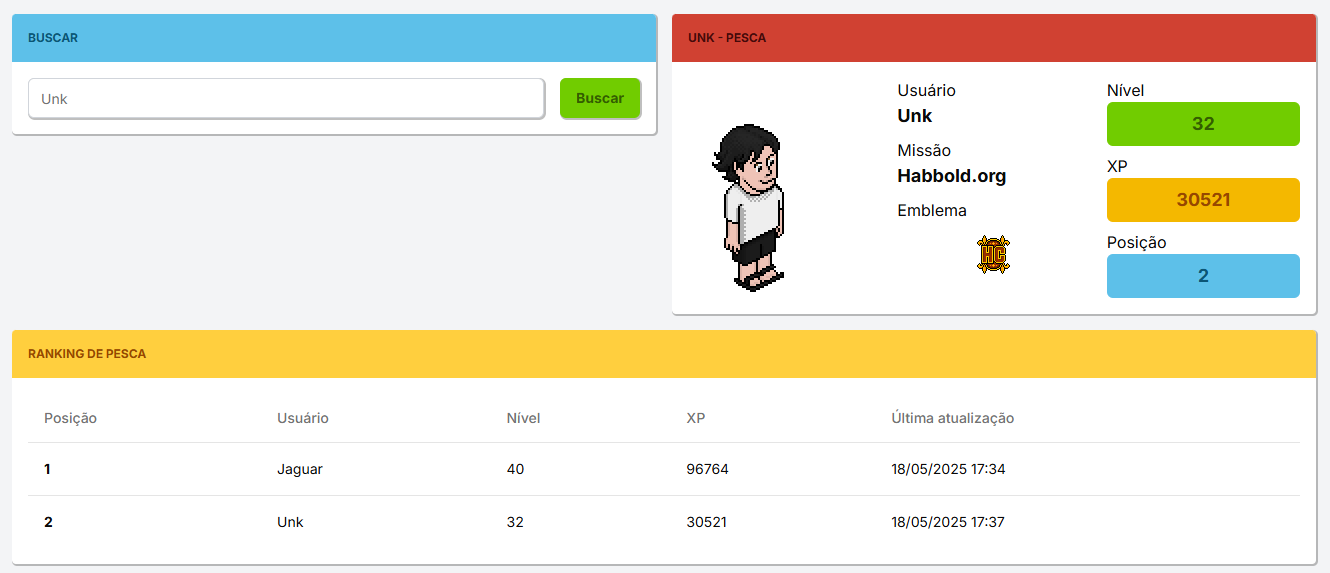The width and height of the screenshot is (1330, 573).
Task: Click the orange XP 30521 badge
Action: click(1202, 200)
